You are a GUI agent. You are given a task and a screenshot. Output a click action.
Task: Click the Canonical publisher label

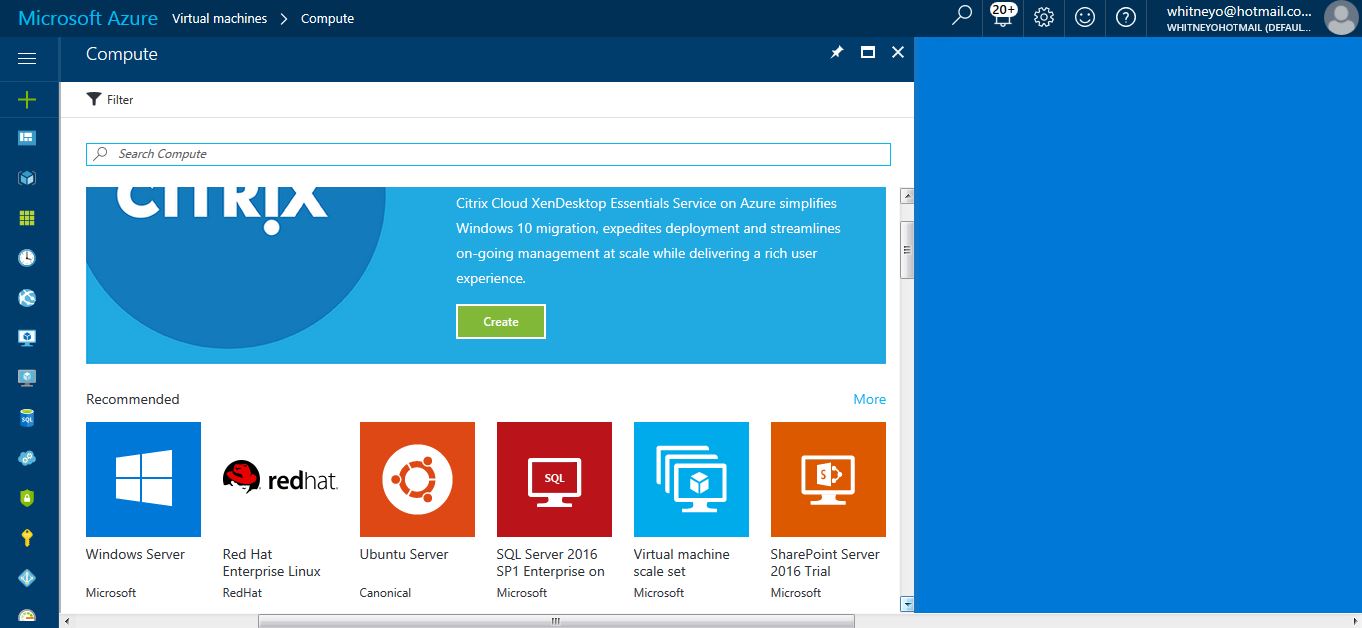[x=385, y=593]
